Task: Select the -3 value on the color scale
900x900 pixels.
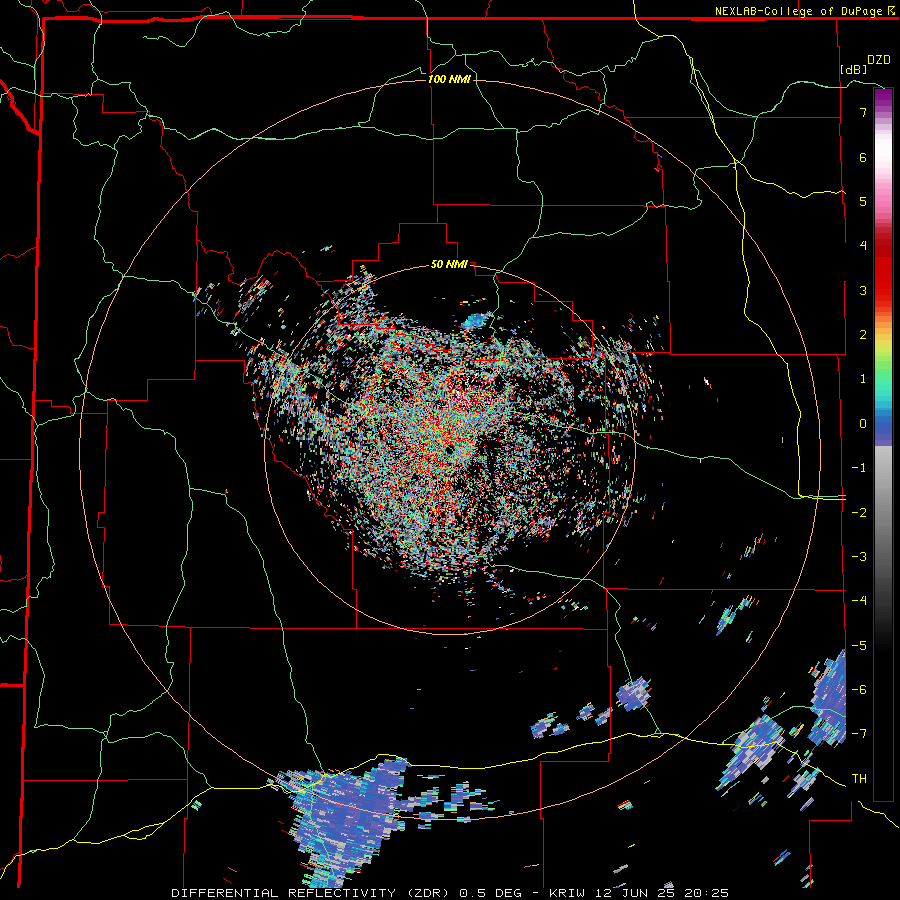Action: click(859, 557)
